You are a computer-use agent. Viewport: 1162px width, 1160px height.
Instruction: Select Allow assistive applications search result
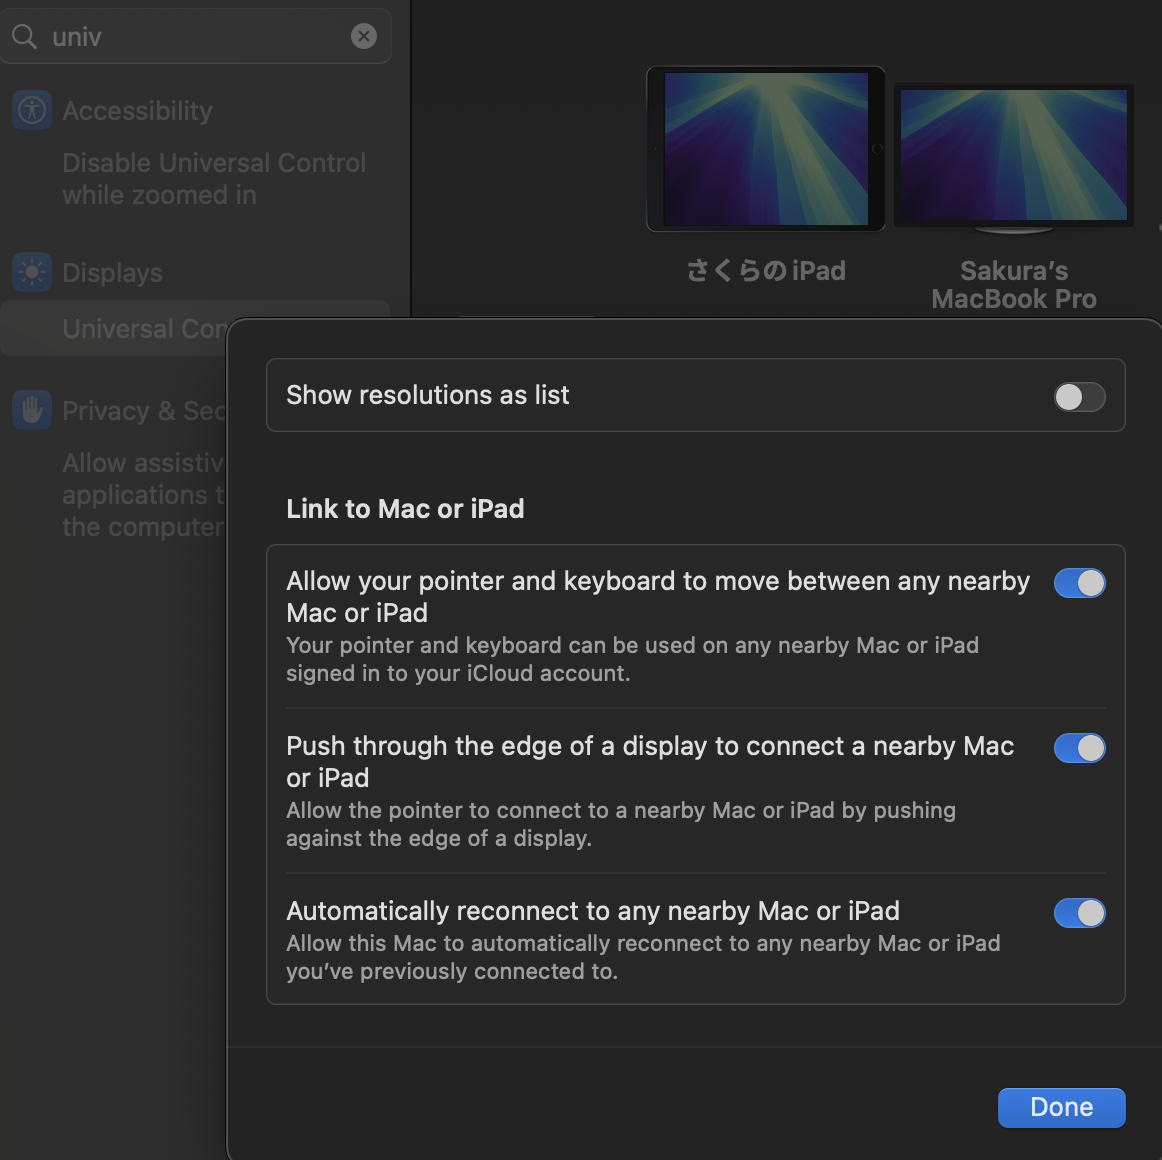[142, 495]
